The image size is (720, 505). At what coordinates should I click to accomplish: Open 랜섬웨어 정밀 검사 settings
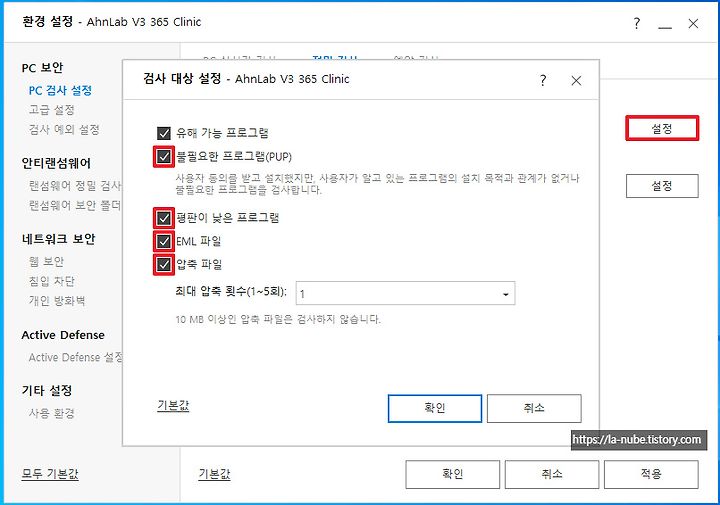pyautogui.click(x=75, y=185)
